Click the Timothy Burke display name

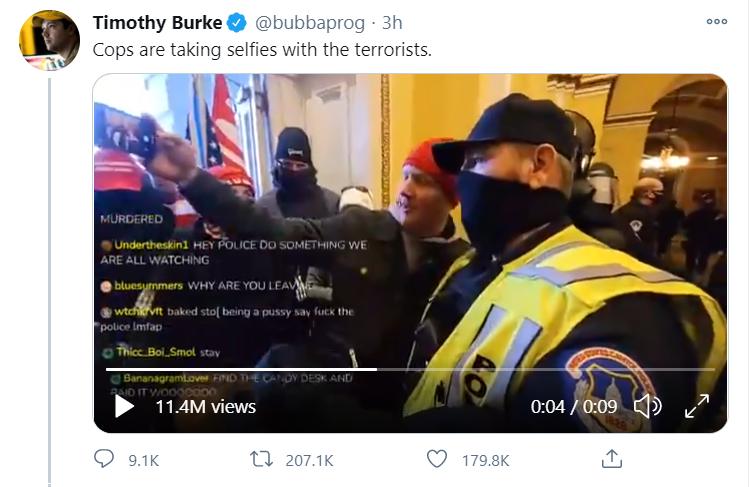[x=157, y=23]
